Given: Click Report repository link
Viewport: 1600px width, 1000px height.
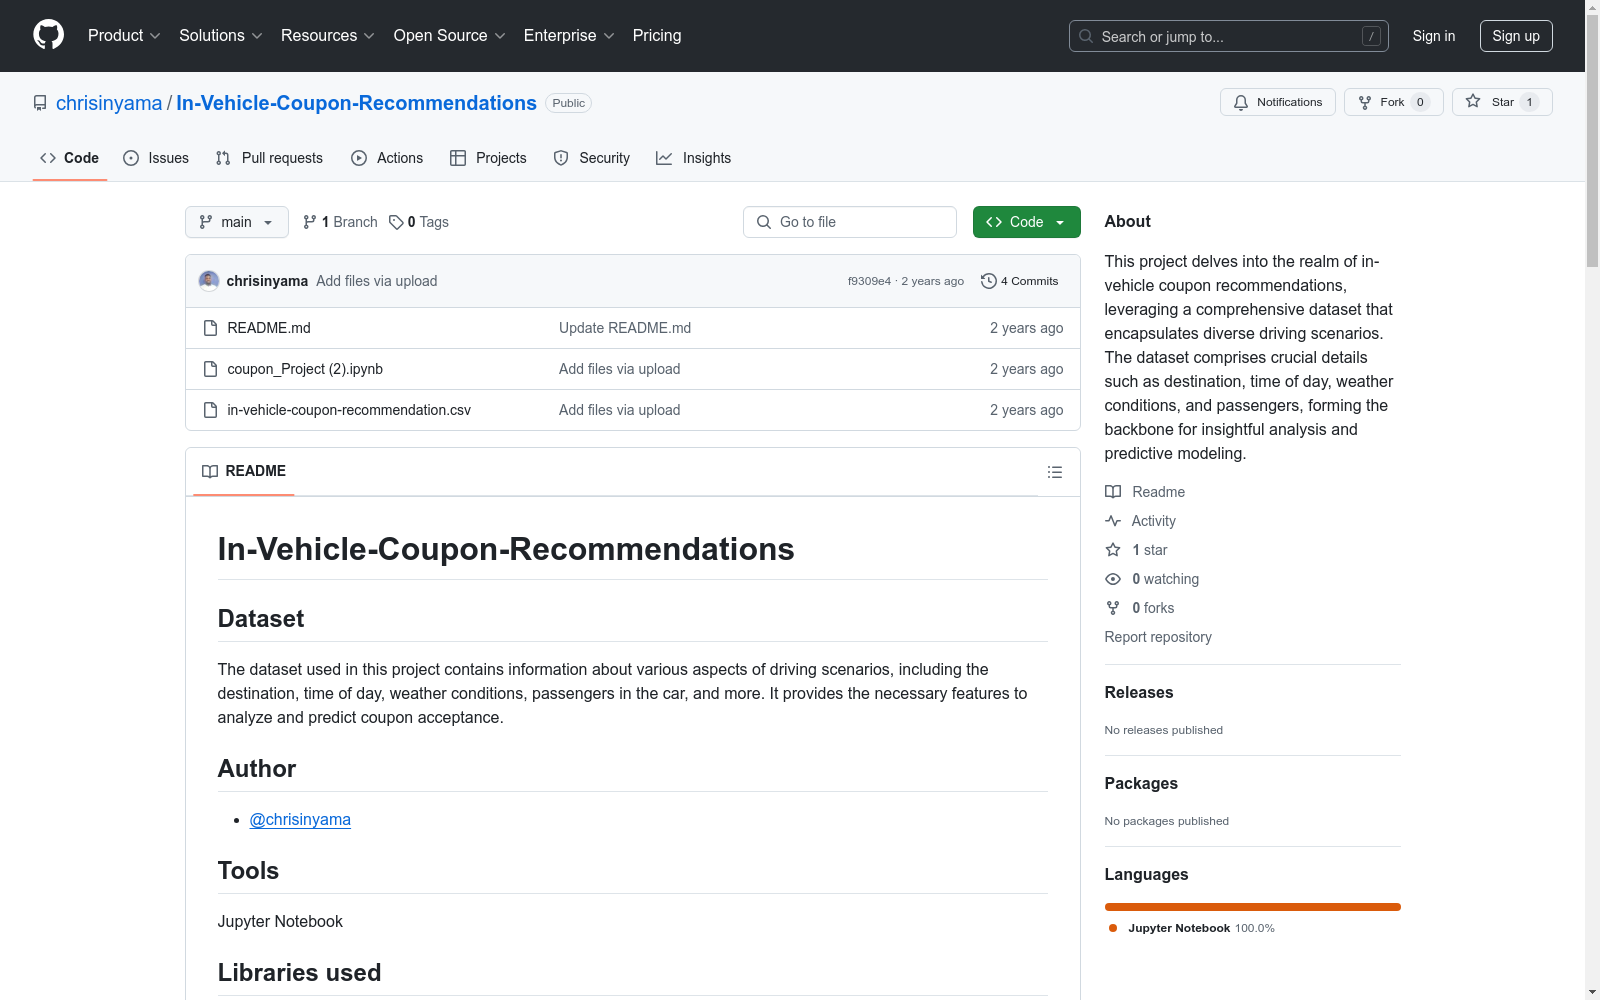Looking at the screenshot, I should 1158,637.
